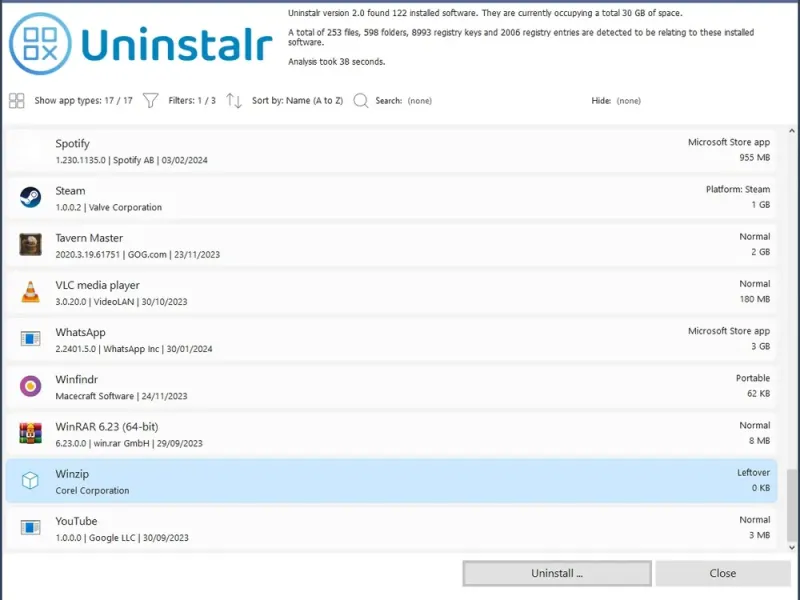The width and height of the screenshot is (800, 600).
Task: Click Spotify's 955 MB size
Action: click(755, 158)
